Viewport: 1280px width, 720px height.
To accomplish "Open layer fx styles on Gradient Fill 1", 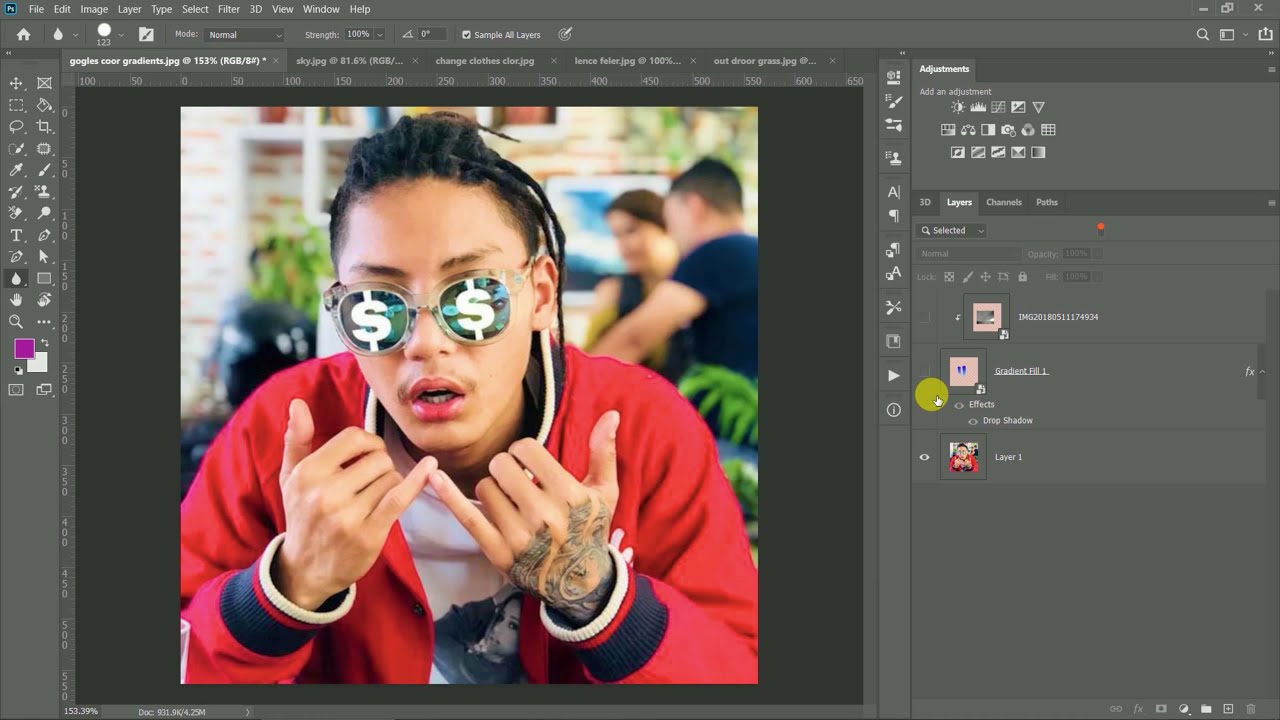I will 1249,371.
